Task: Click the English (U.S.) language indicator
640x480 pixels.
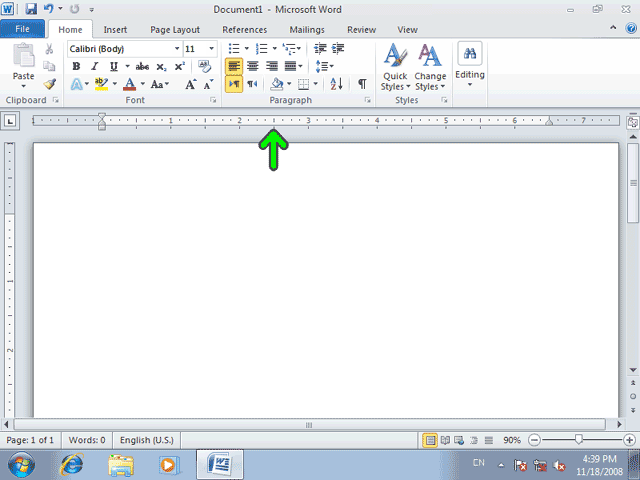Action: [x=147, y=440]
